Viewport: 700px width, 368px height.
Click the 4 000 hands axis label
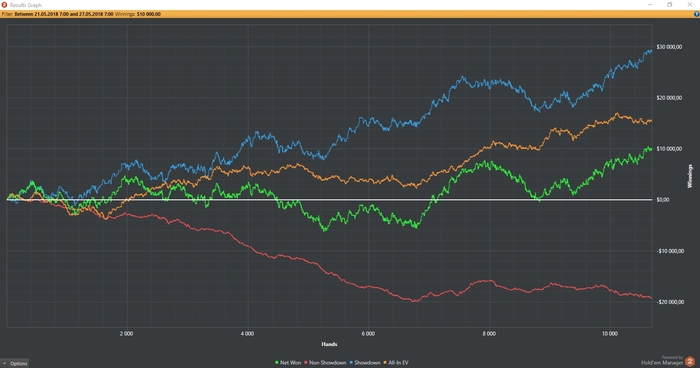tap(247, 334)
